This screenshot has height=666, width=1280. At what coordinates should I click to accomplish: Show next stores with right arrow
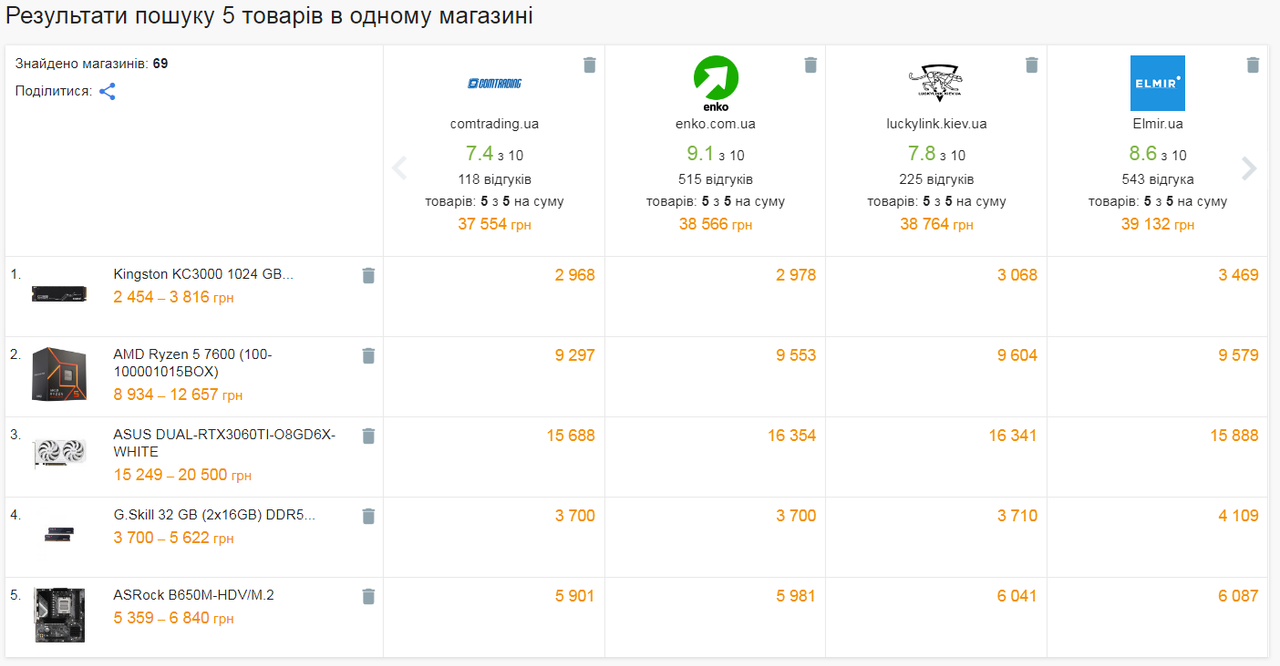click(1249, 168)
